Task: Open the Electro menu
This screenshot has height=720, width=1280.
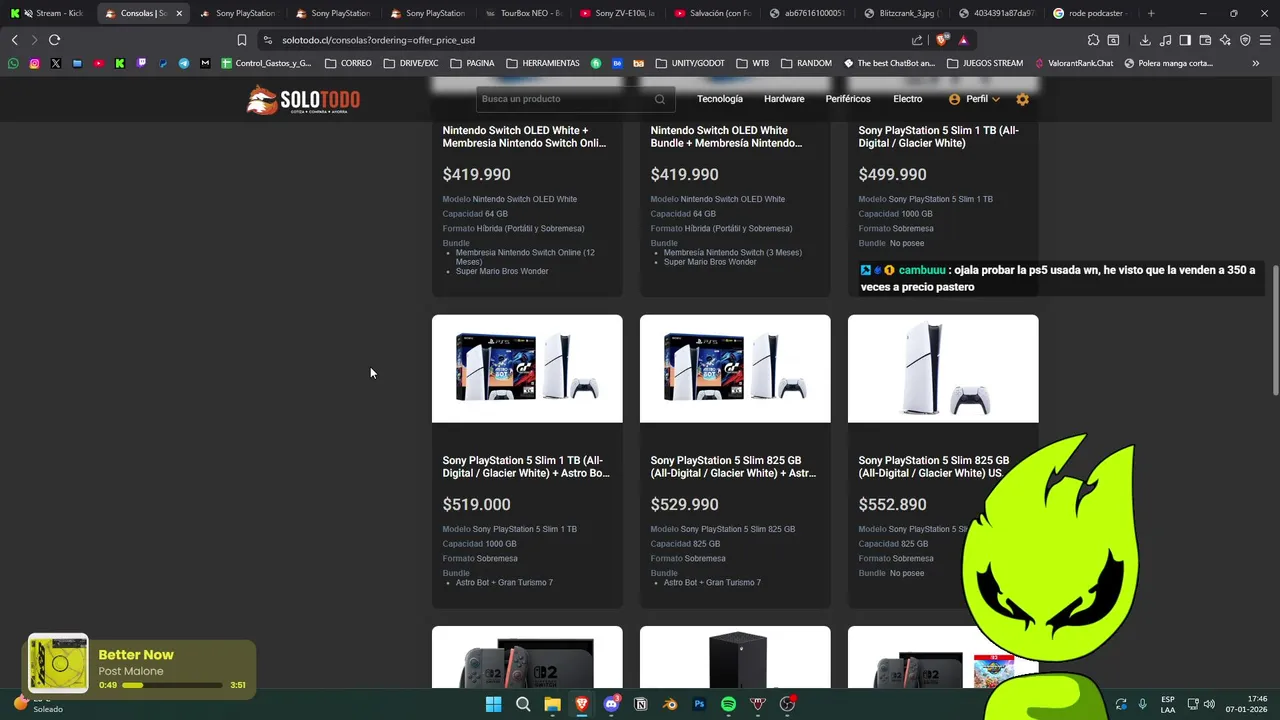Action: (x=908, y=99)
